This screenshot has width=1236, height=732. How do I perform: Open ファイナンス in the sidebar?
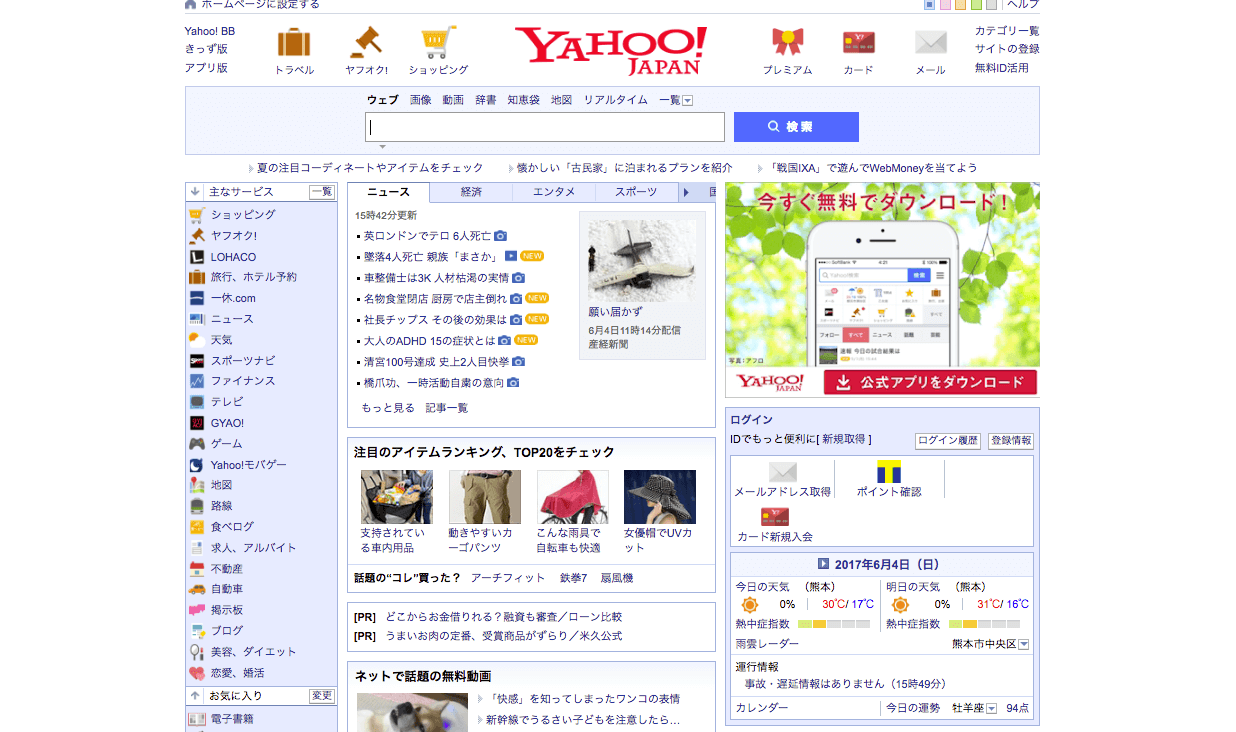point(243,381)
